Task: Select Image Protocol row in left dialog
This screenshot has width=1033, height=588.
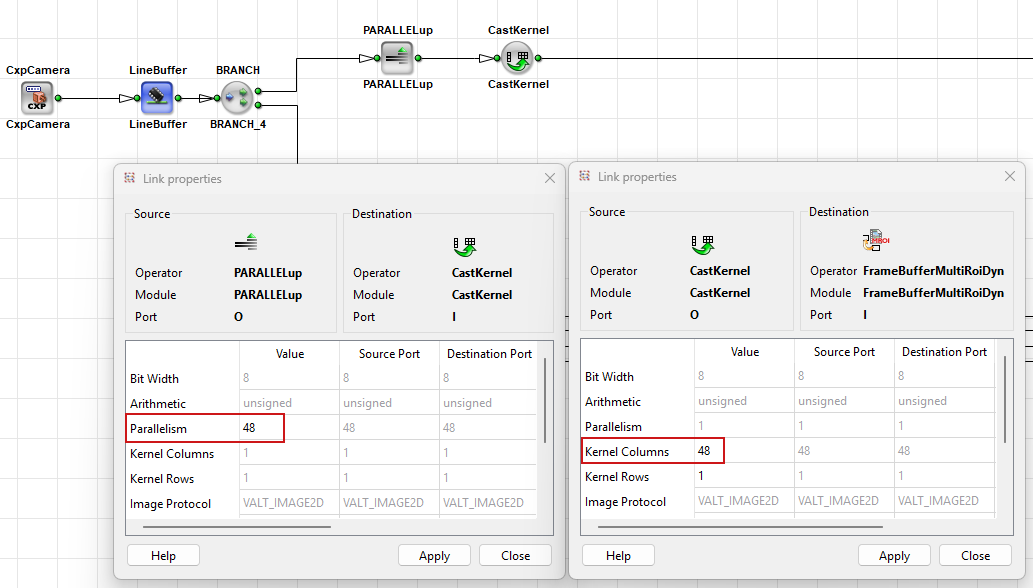Action: point(331,503)
